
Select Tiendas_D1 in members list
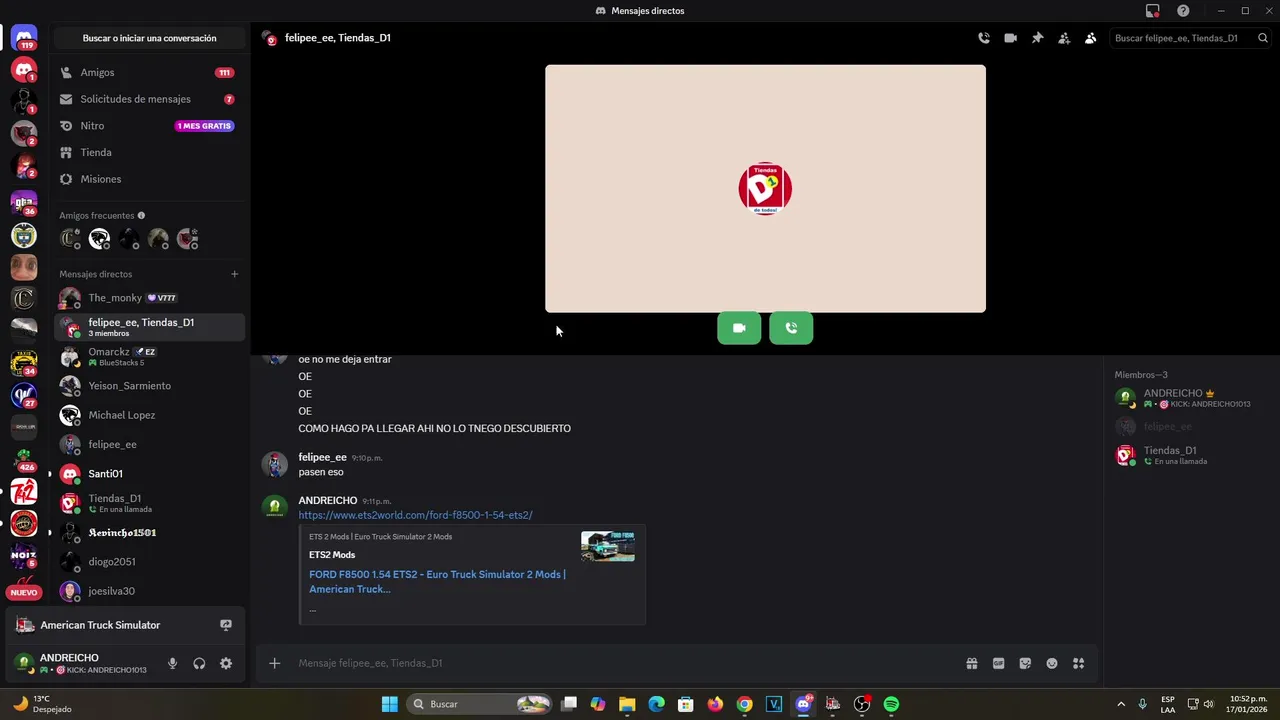(1190, 456)
